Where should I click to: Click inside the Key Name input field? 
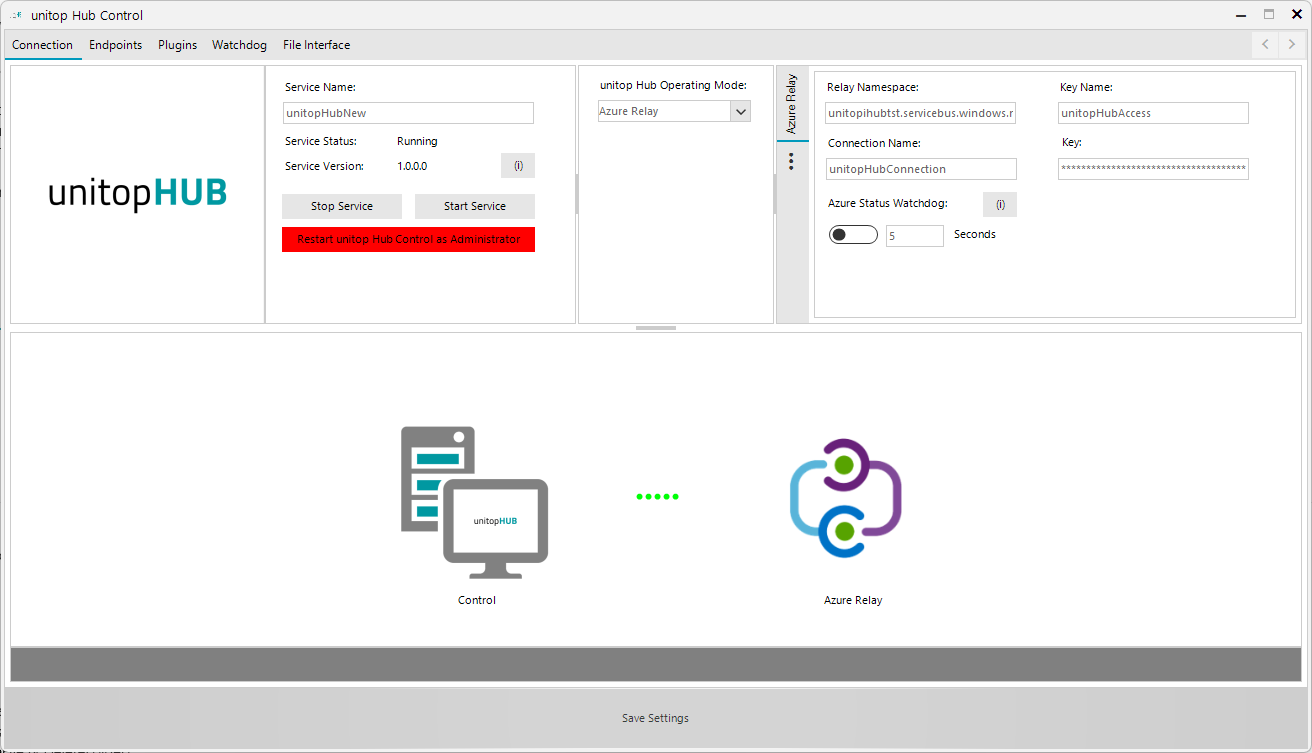coord(1152,112)
